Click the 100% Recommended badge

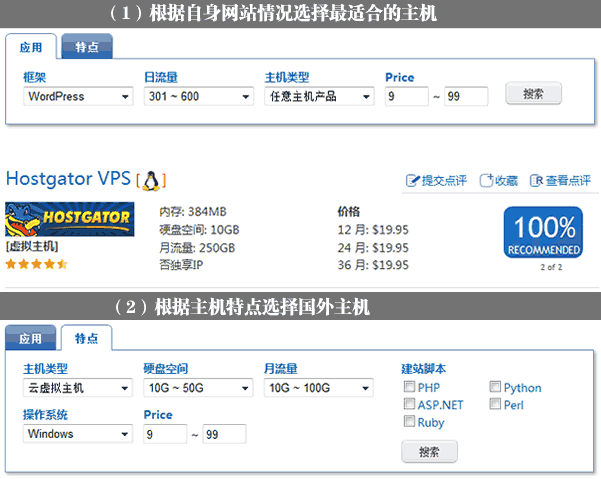click(543, 232)
